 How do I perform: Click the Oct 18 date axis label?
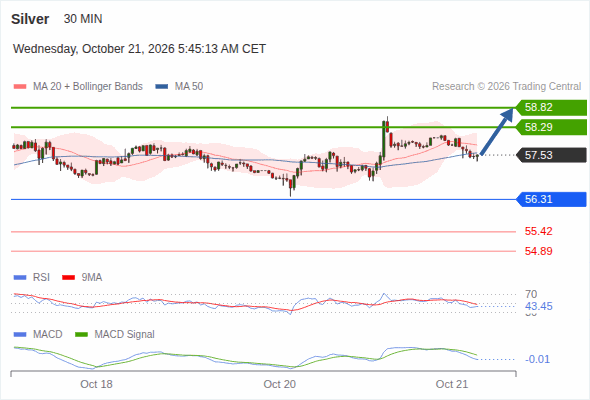[96, 384]
